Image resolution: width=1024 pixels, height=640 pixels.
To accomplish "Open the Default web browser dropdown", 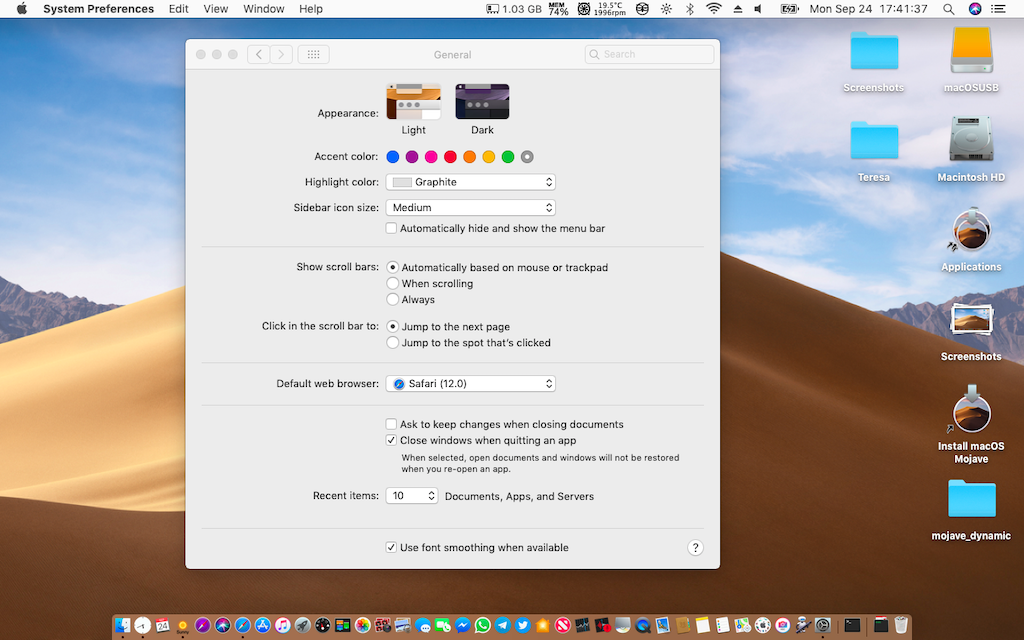I will coord(471,383).
